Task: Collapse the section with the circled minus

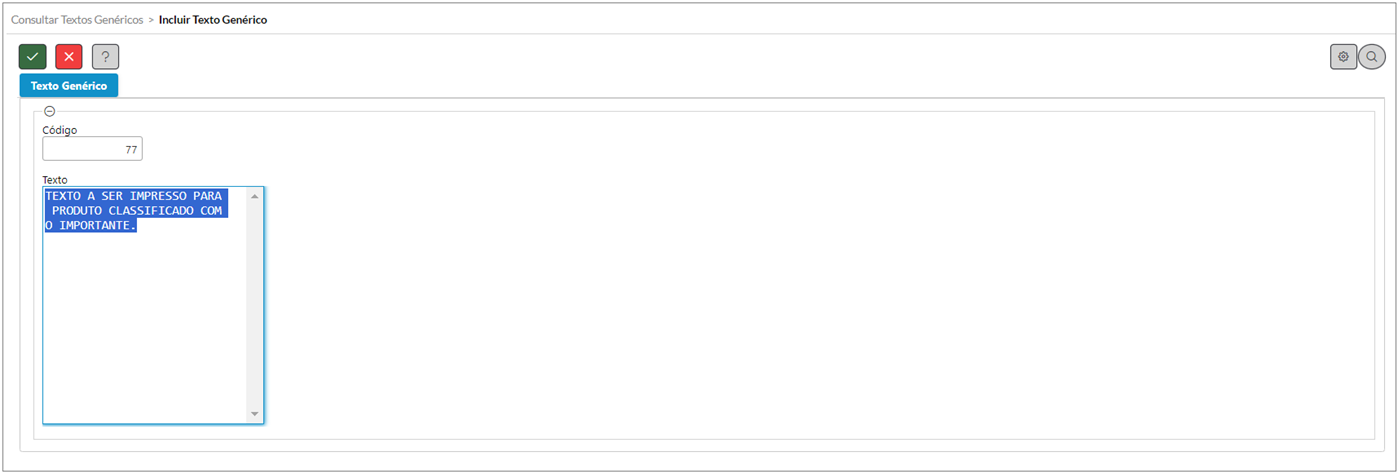Action: point(50,111)
